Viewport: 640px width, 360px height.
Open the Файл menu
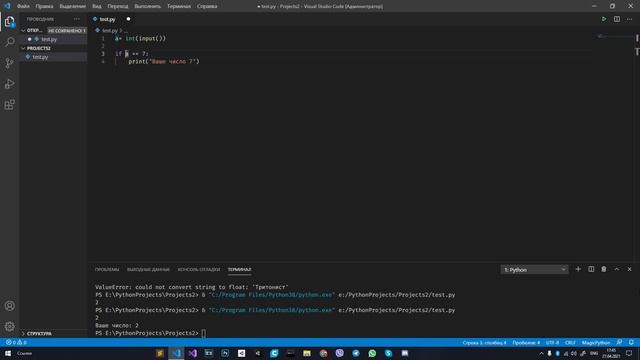pyautogui.click(x=23, y=6)
